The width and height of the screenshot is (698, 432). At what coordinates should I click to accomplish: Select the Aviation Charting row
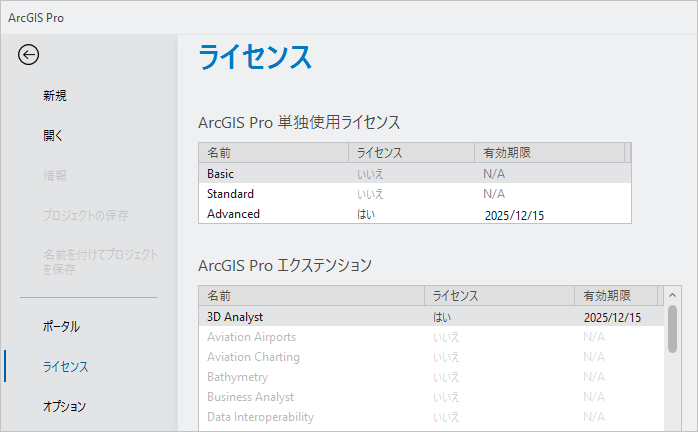431,357
